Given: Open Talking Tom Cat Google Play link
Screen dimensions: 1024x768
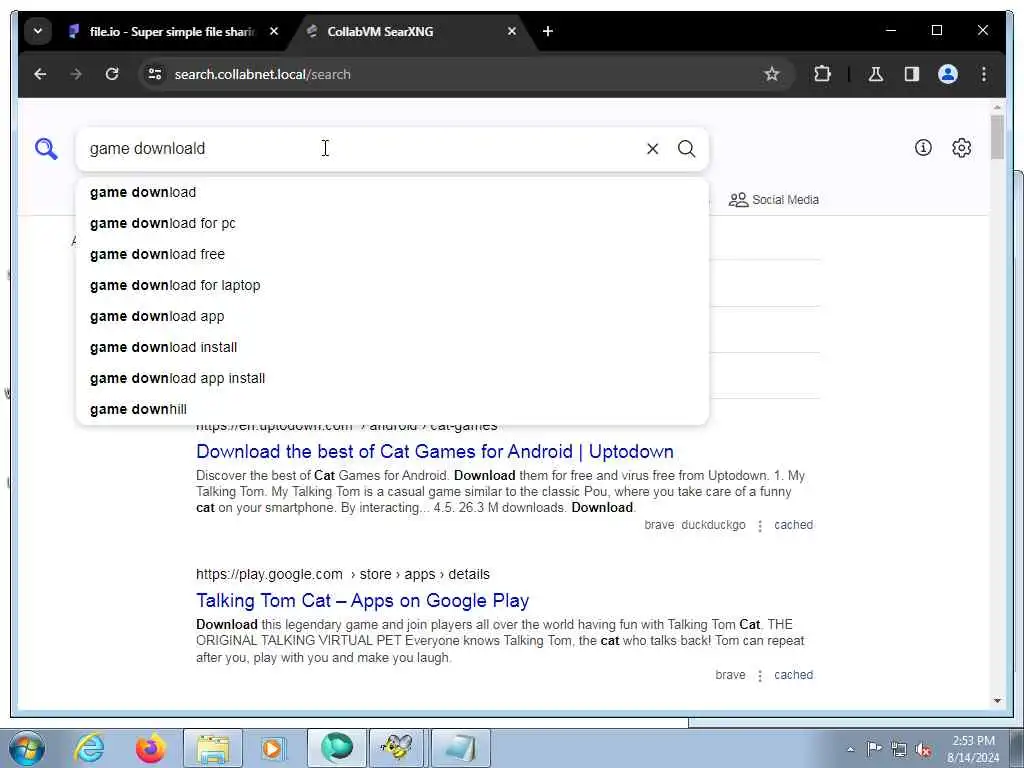Looking at the screenshot, I should click(x=362, y=601).
